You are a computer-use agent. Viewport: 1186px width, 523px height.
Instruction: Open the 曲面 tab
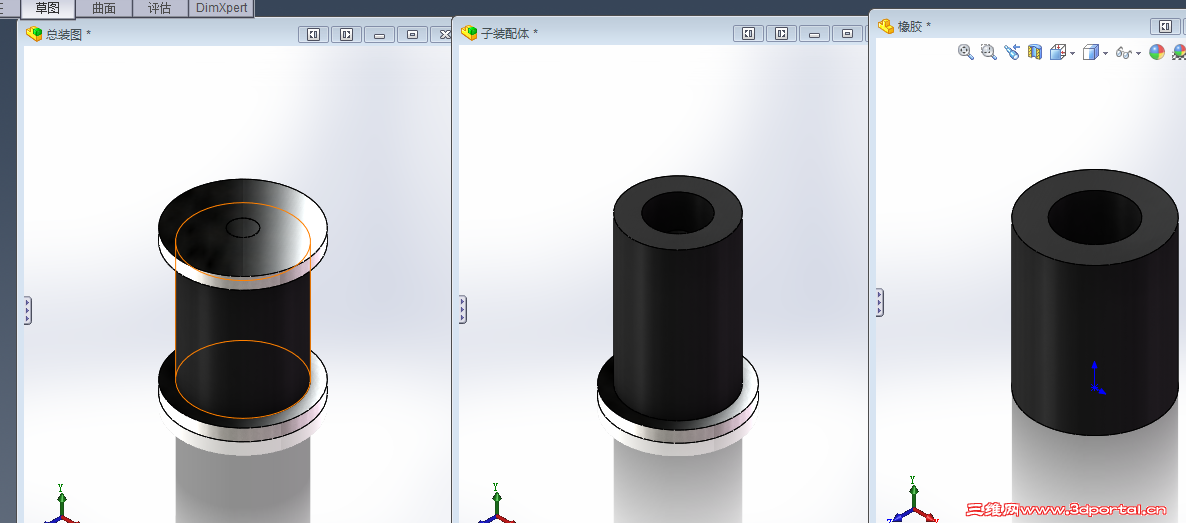pyautogui.click(x=104, y=8)
